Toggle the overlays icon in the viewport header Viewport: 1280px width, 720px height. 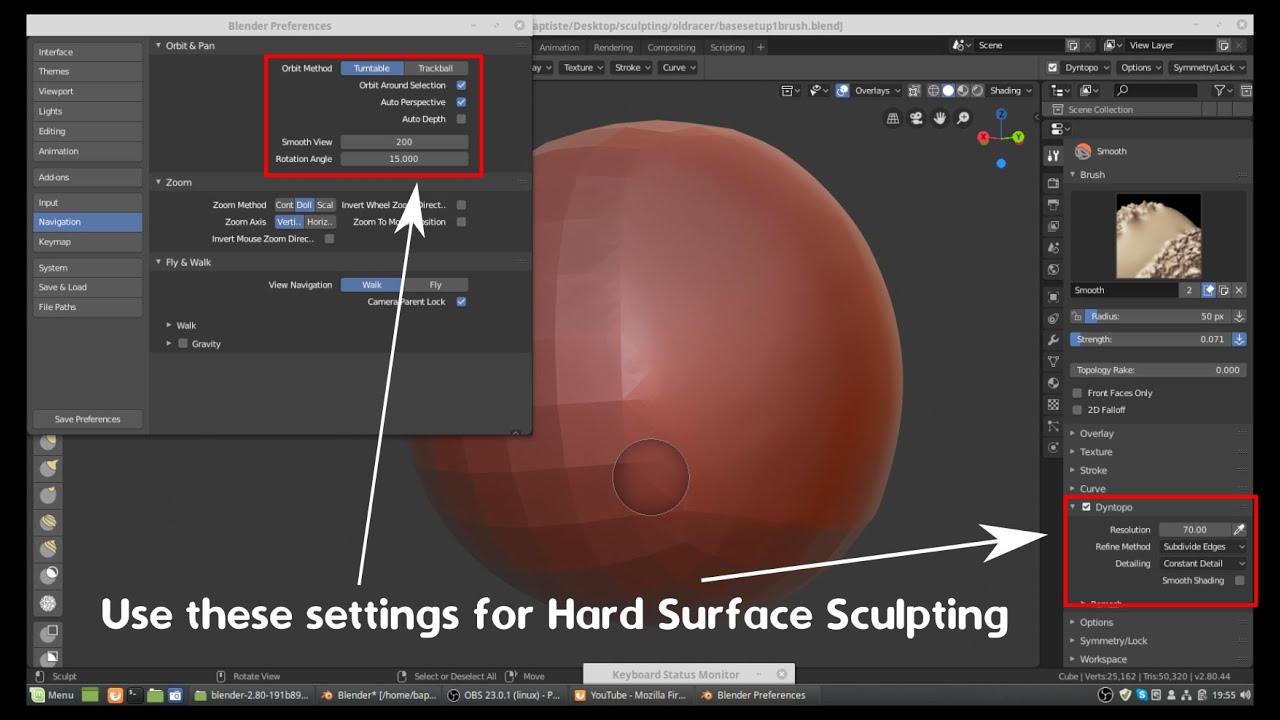pyautogui.click(x=843, y=90)
